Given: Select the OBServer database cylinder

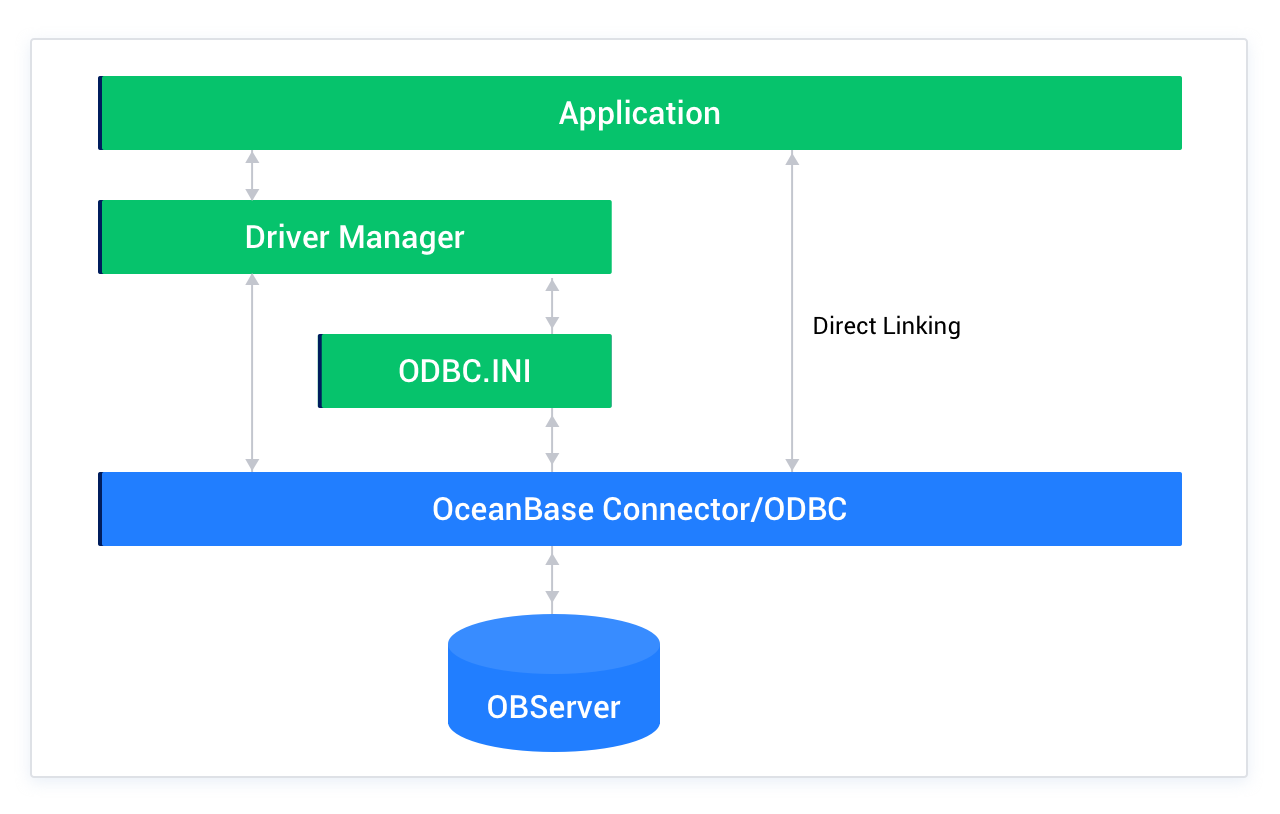Looking at the screenshot, I should pyautogui.click(x=553, y=680).
